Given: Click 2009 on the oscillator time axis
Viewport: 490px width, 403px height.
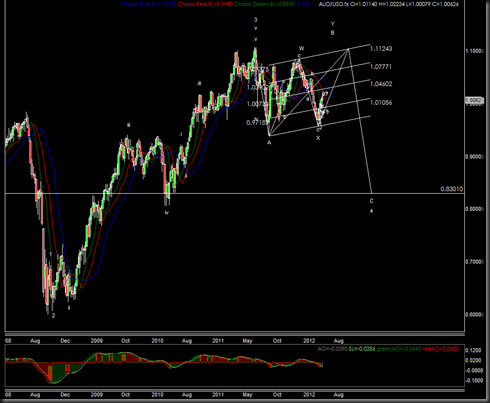Looking at the screenshot, I should (x=97, y=395).
